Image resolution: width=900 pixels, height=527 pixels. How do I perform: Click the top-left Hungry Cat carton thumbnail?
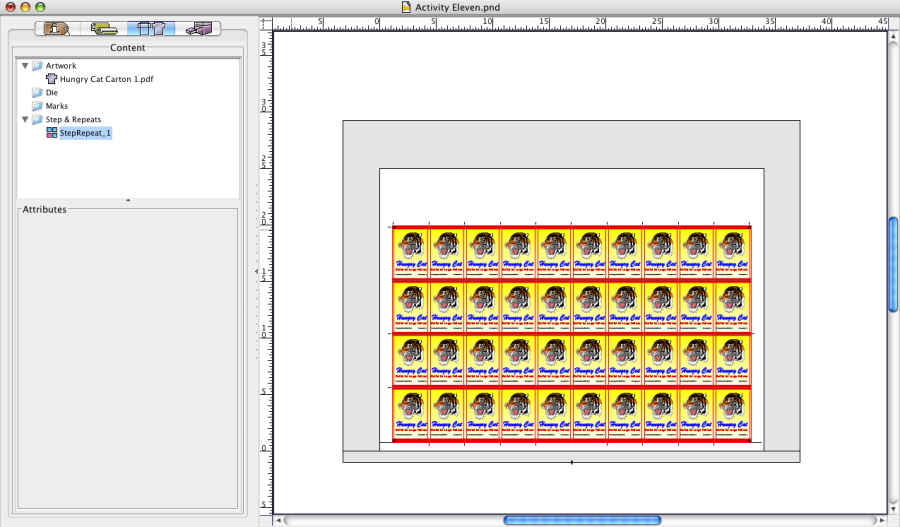click(x=411, y=253)
